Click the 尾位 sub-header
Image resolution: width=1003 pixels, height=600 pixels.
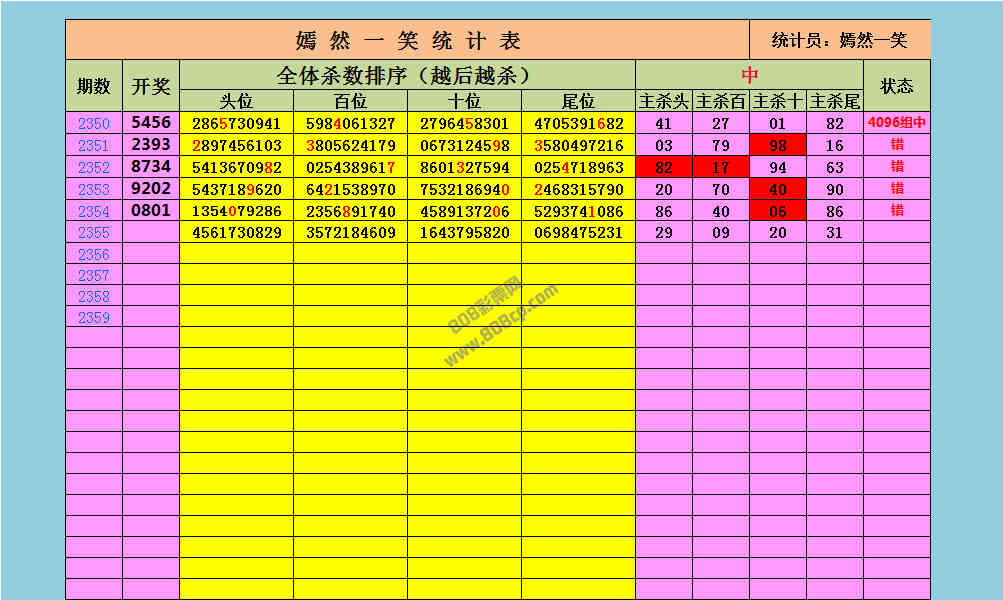[x=578, y=101]
